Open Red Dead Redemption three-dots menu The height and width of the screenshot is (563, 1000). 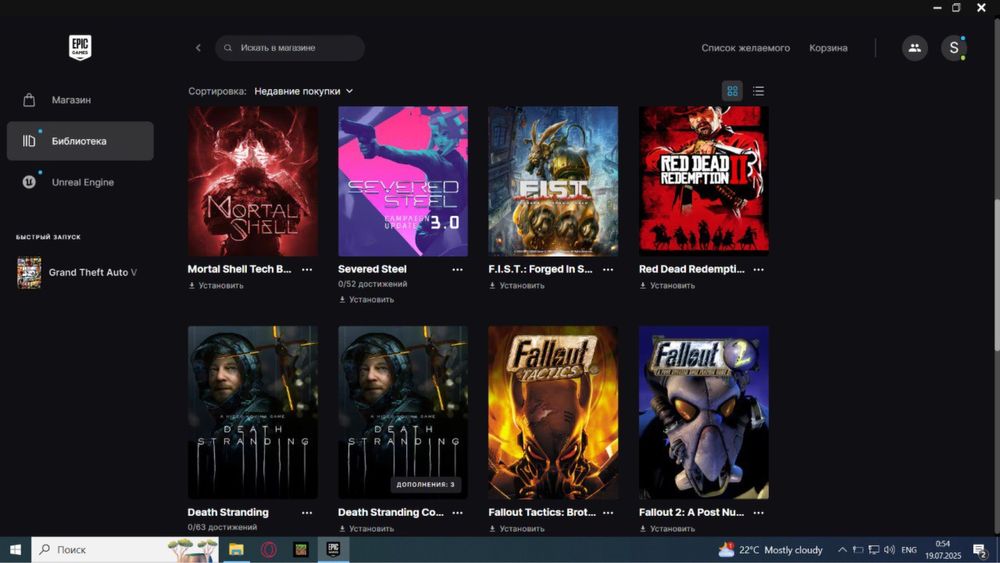point(759,269)
